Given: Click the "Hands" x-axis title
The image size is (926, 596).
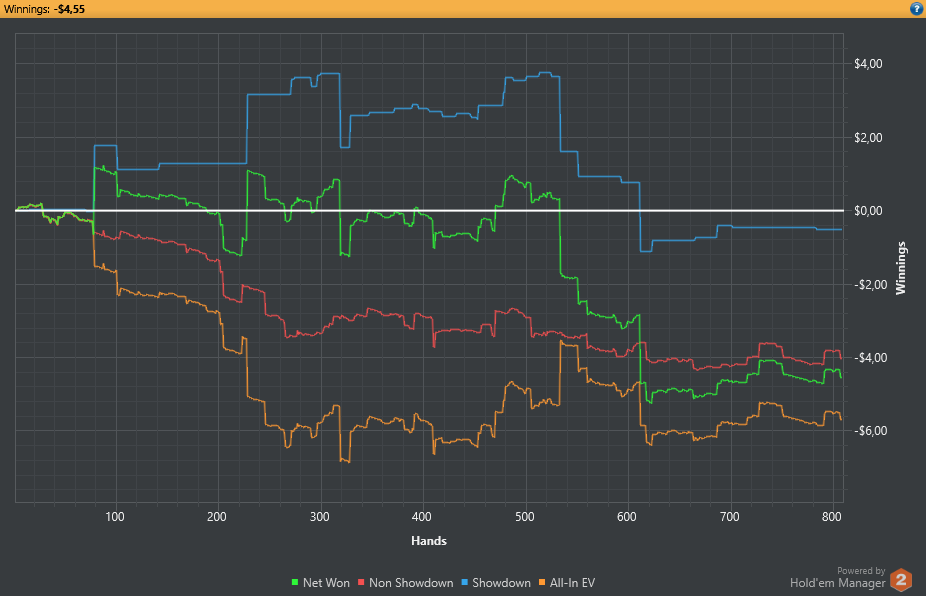Looking at the screenshot, I should pyautogui.click(x=429, y=540).
